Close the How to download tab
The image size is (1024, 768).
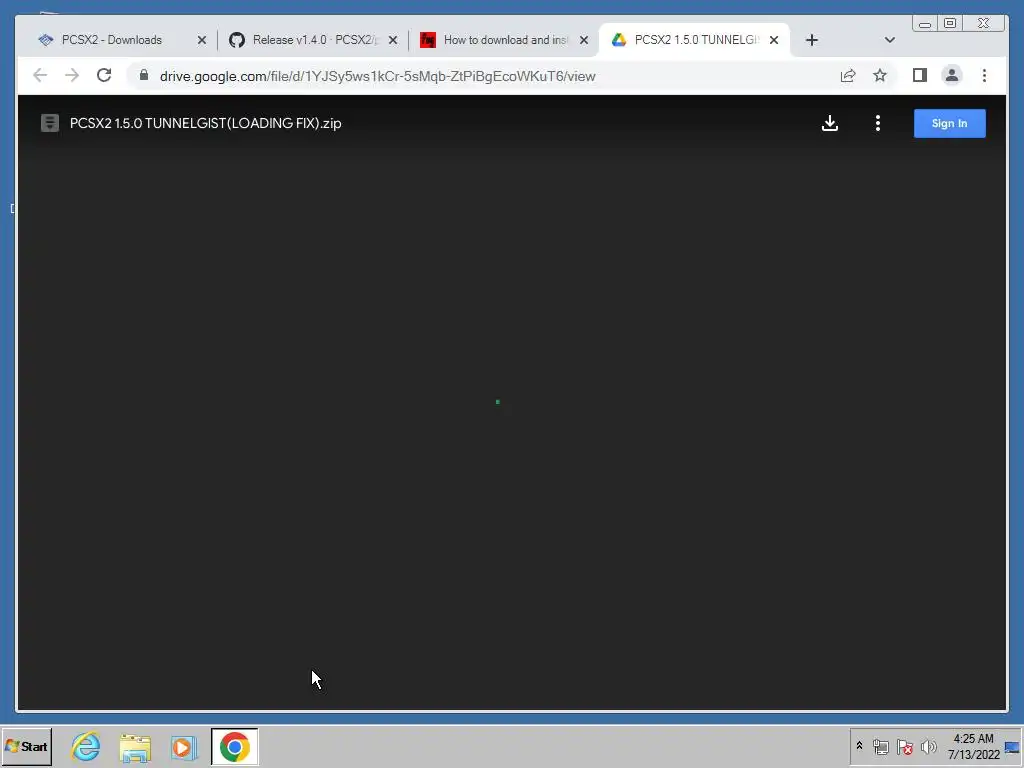pos(584,40)
